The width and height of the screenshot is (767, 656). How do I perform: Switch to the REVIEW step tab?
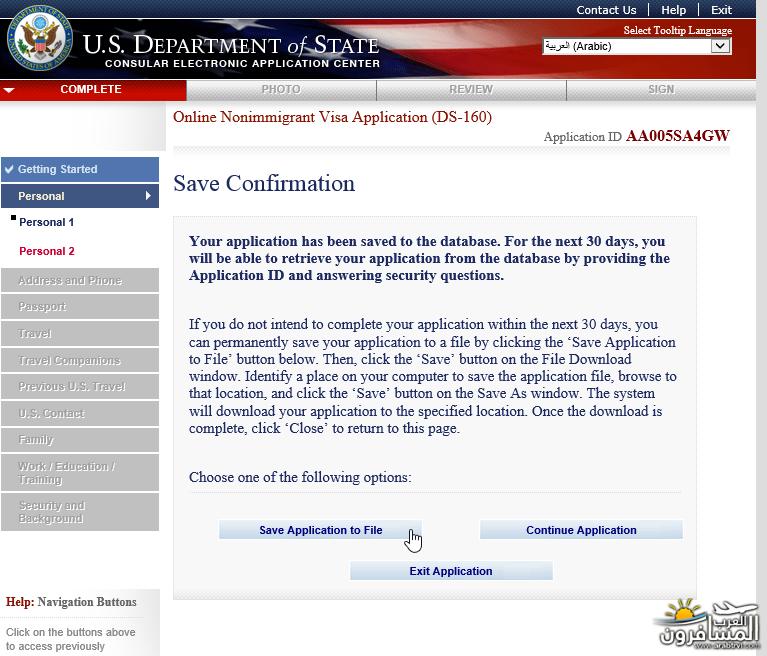point(471,90)
